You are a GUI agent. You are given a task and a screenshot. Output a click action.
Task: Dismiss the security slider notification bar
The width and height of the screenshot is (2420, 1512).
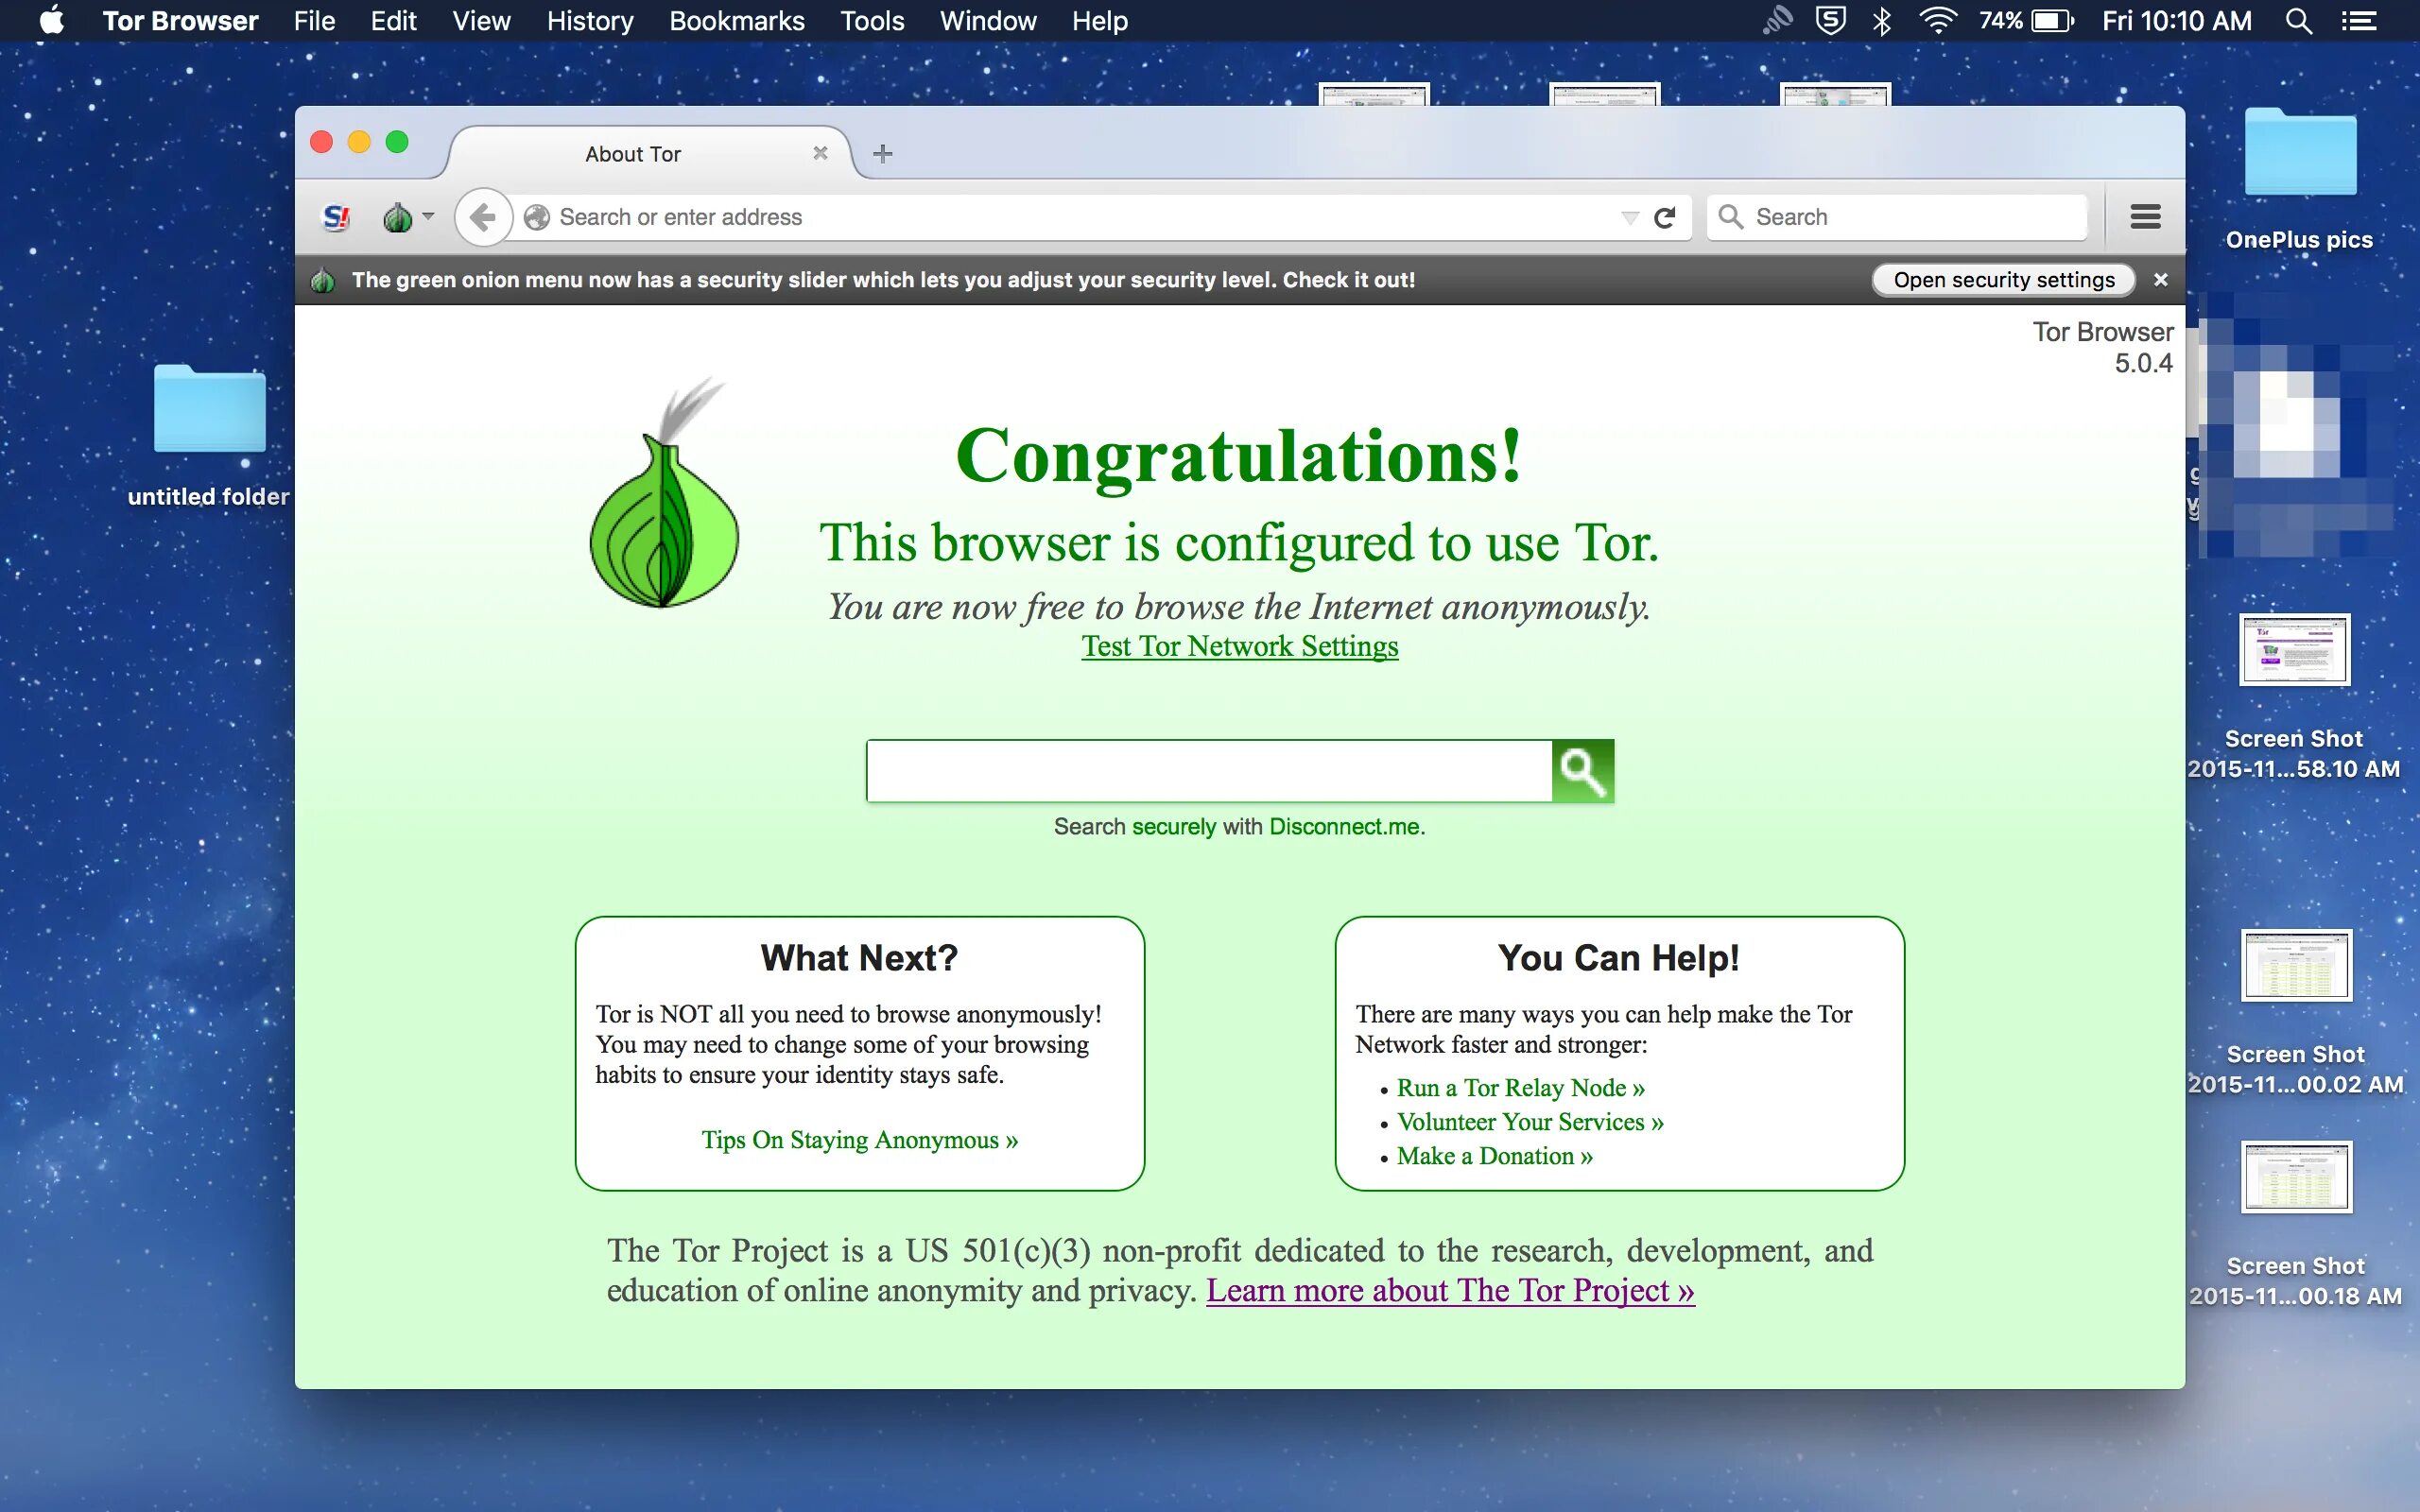click(2160, 280)
